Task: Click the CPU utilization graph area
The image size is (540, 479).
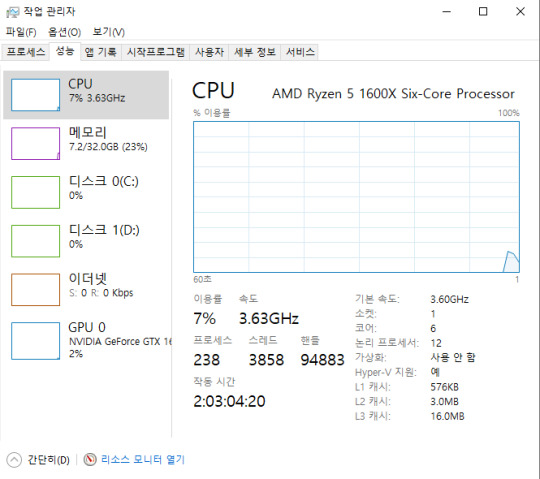Action: point(356,197)
